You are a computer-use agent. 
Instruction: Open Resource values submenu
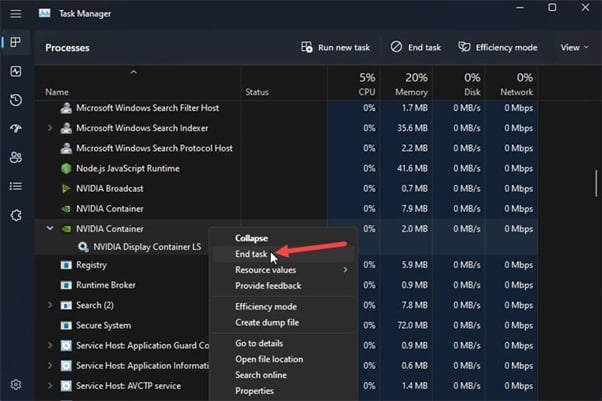coord(265,270)
